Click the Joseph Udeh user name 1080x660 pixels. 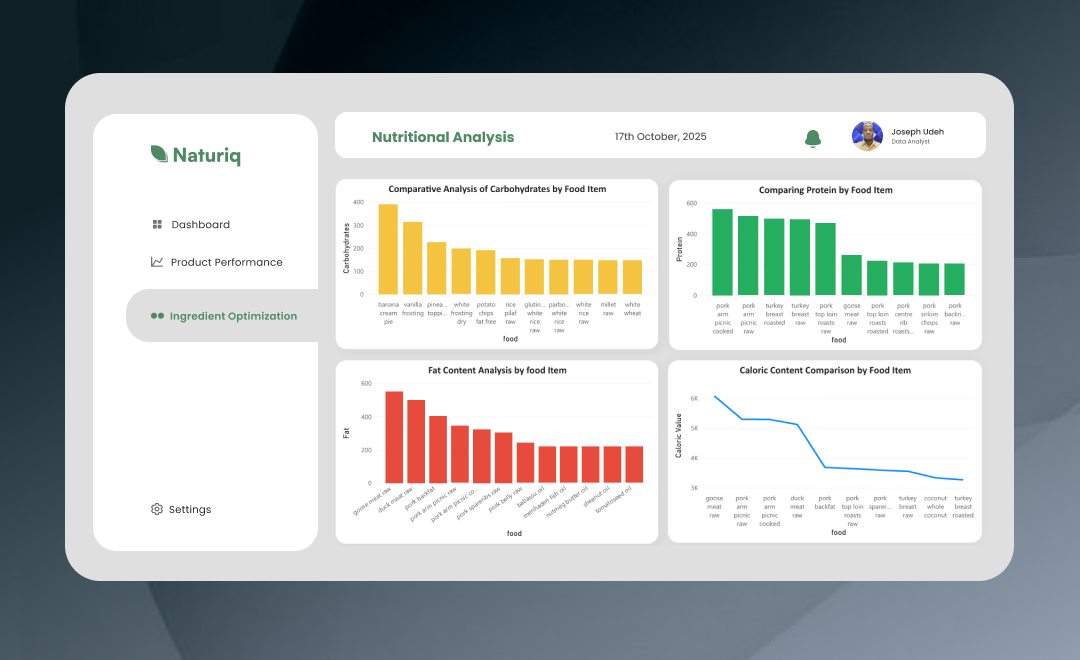coord(917,132)
